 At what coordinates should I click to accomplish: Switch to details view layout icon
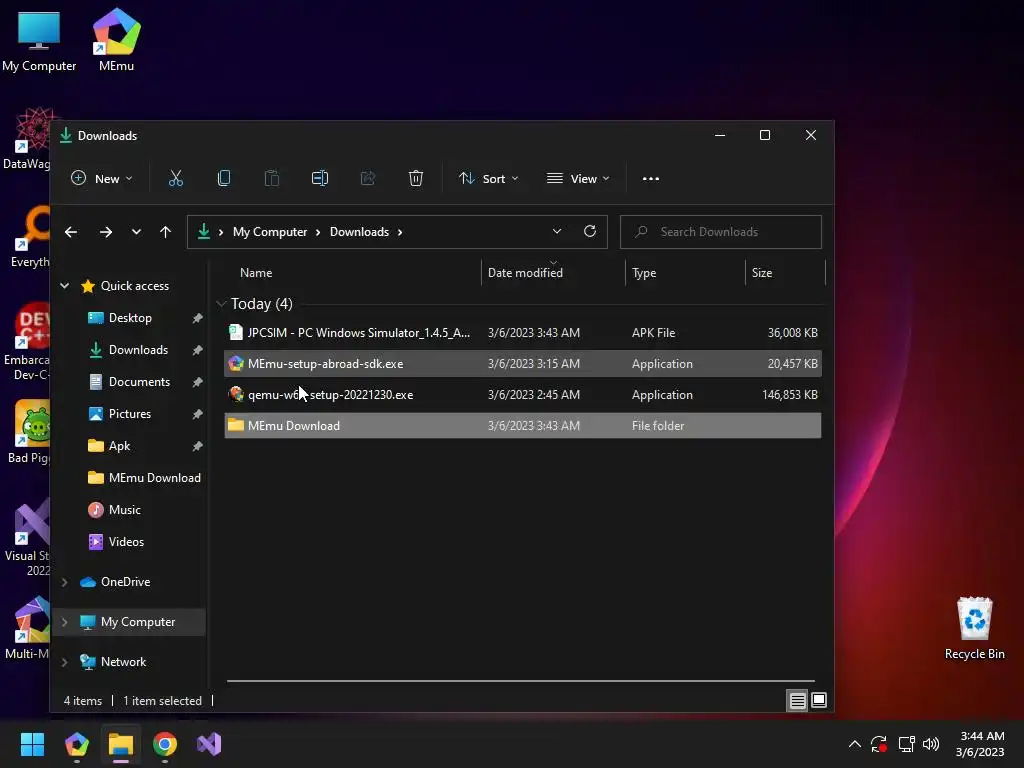(x=797, y=701)
